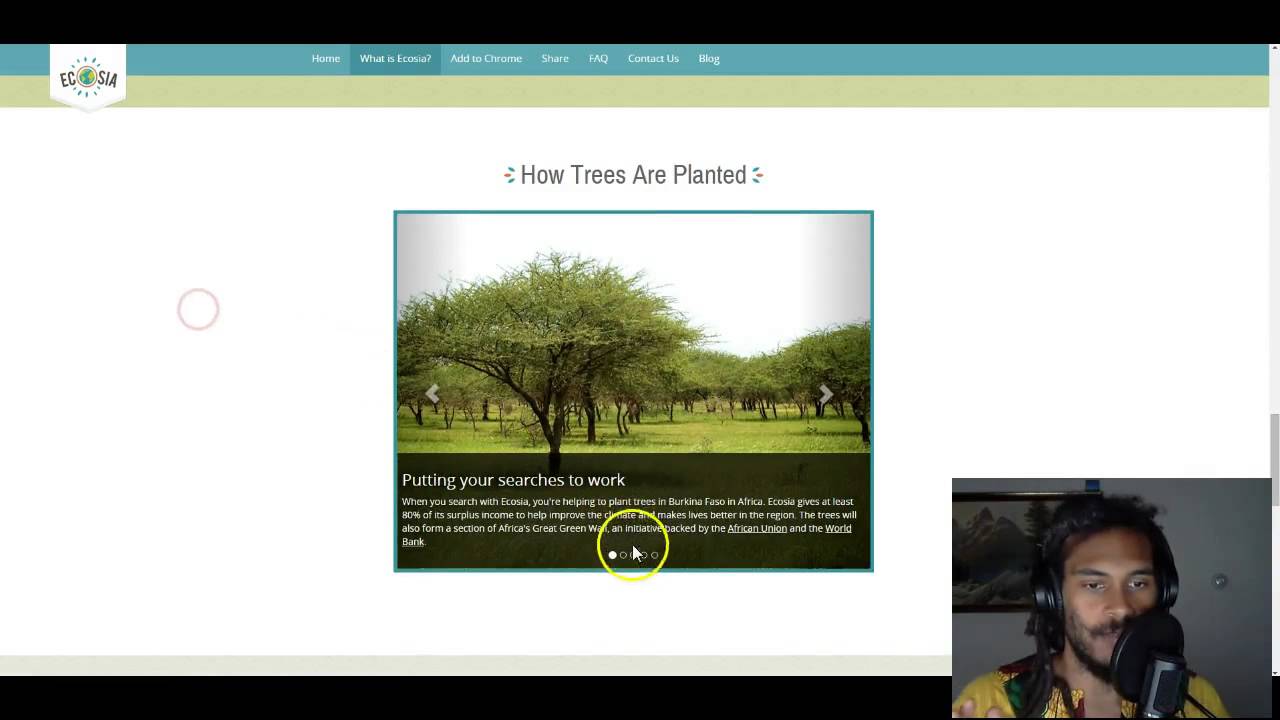Image resolution: width=1280 pixels, height=720 pixels.
Task: Select the last carousel indicator dot
Action: coord(654,555)
